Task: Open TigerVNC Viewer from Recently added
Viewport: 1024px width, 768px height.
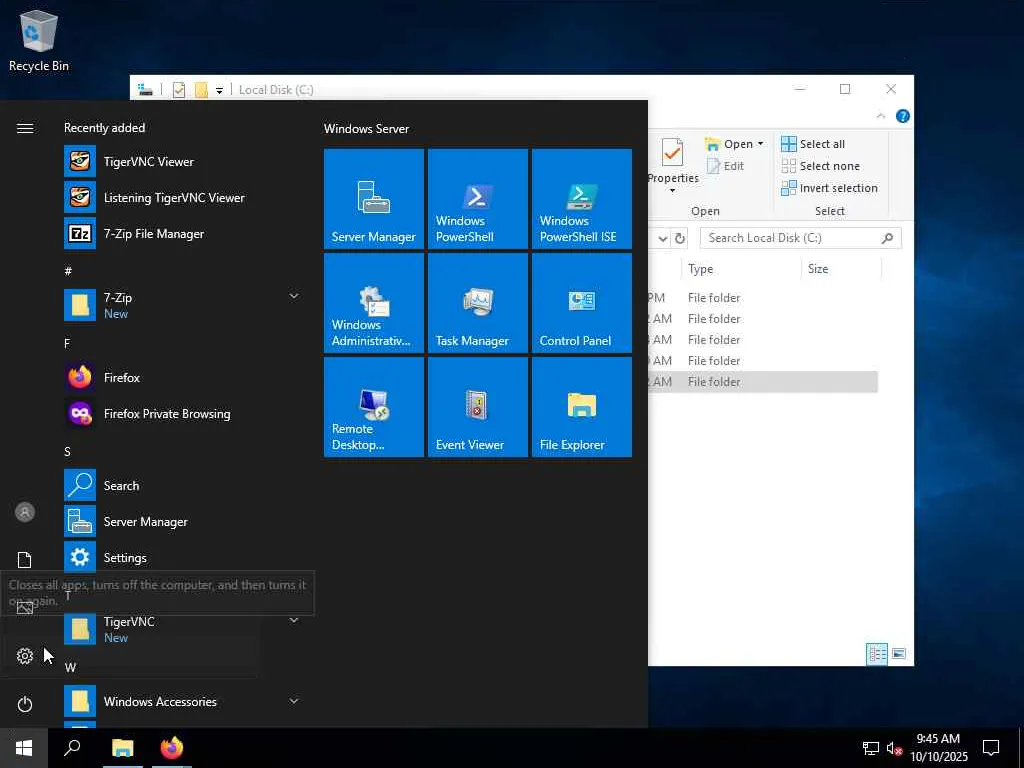Action: (183, 161)
